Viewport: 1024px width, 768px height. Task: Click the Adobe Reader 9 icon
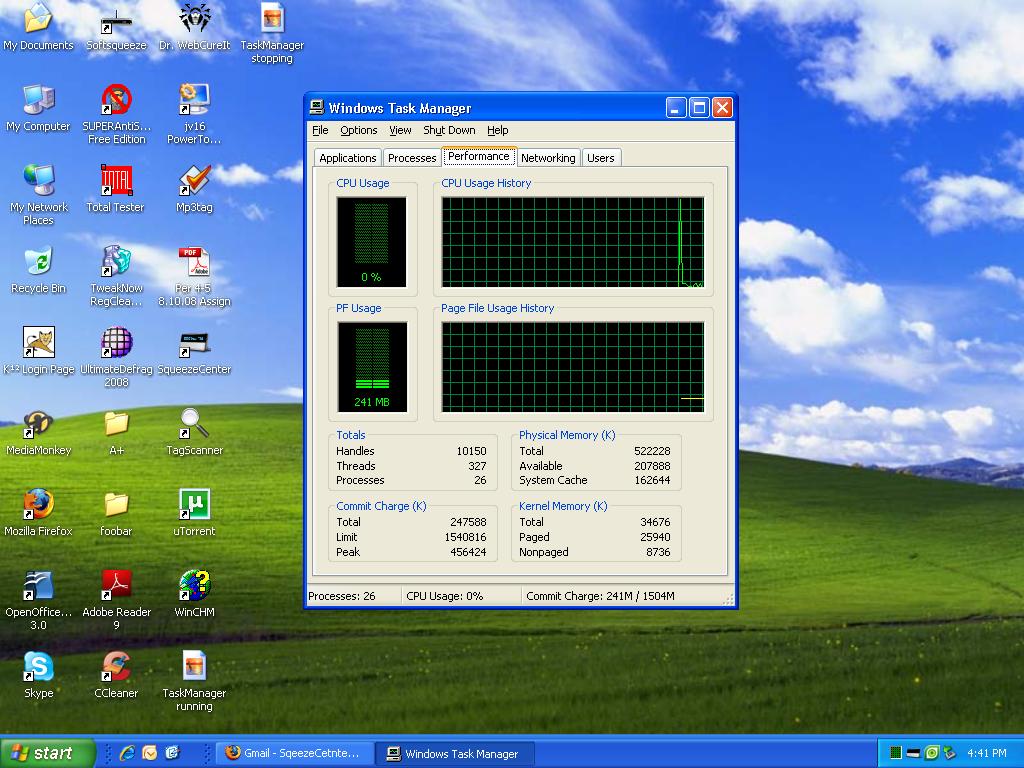(116, 586)
